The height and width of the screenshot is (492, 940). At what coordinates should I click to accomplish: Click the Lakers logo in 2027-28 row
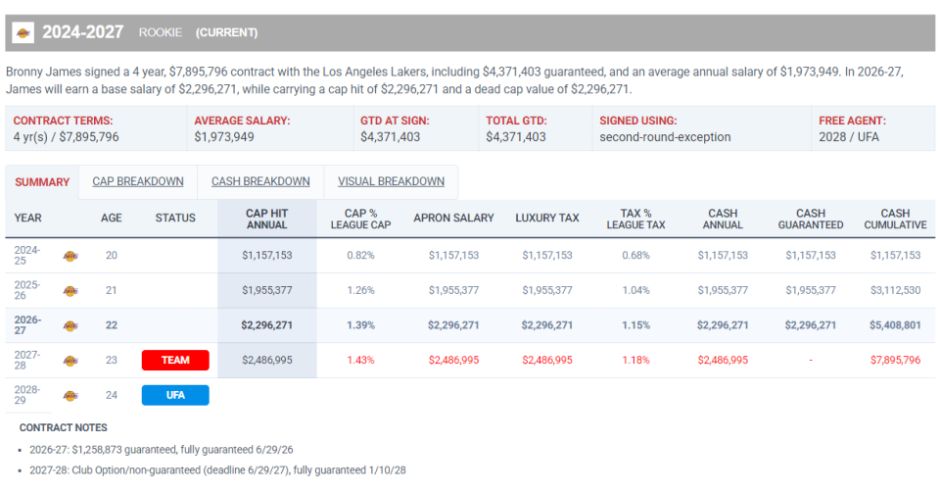tap(70, 360)
